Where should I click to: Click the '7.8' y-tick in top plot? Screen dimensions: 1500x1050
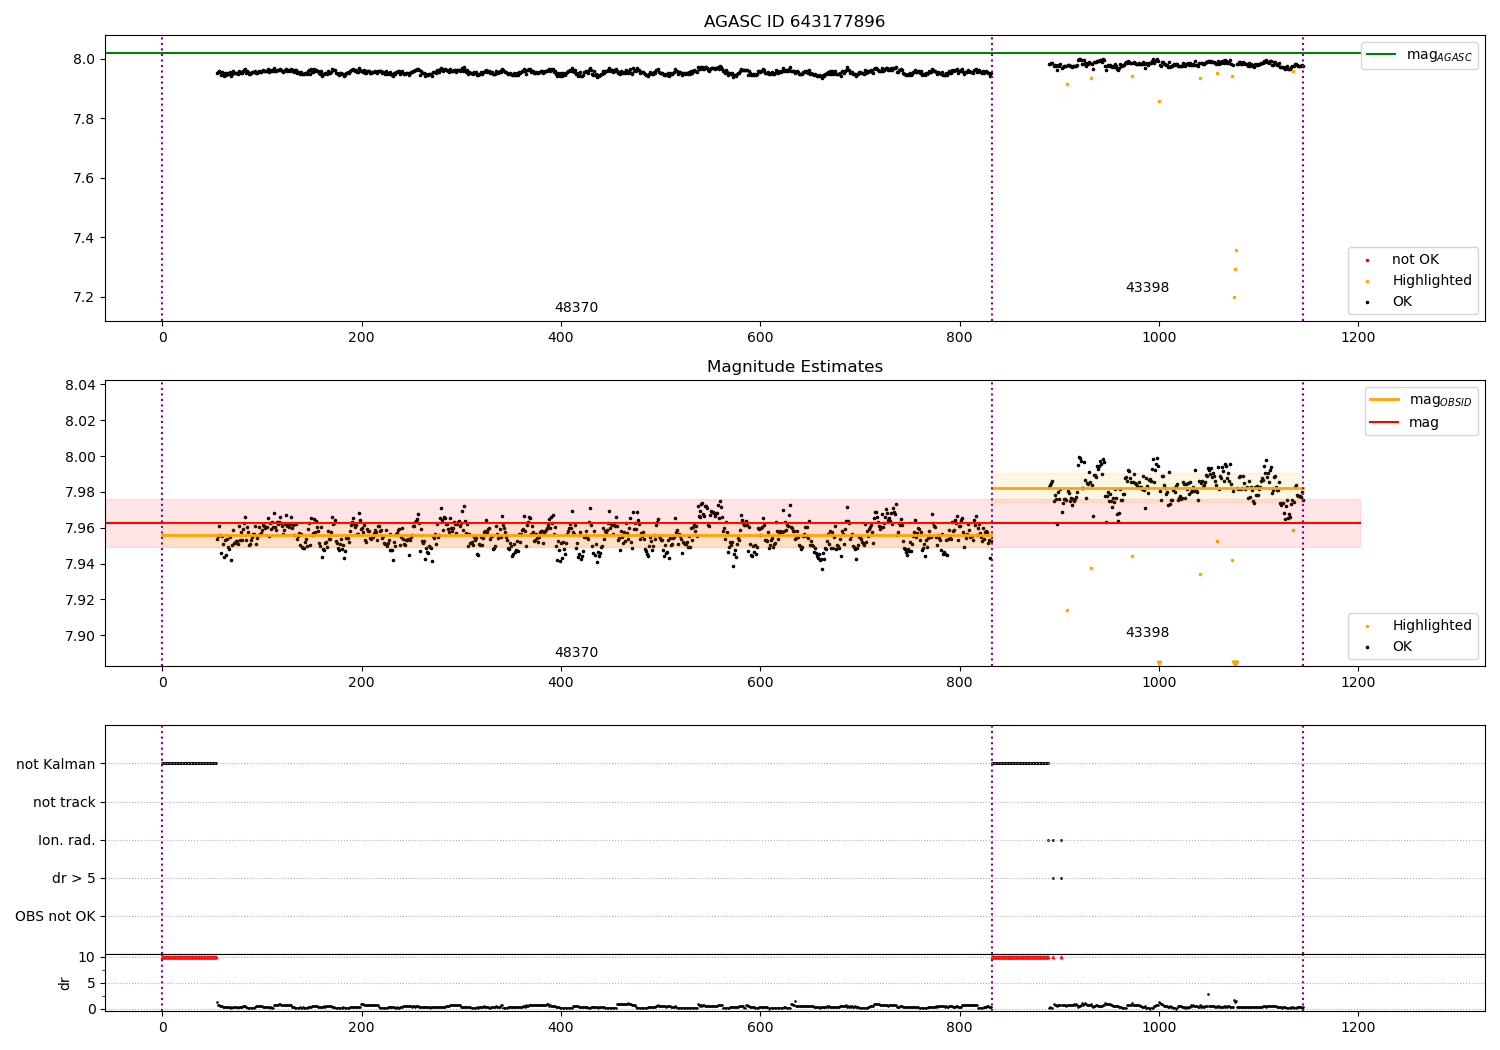point(83,119)
